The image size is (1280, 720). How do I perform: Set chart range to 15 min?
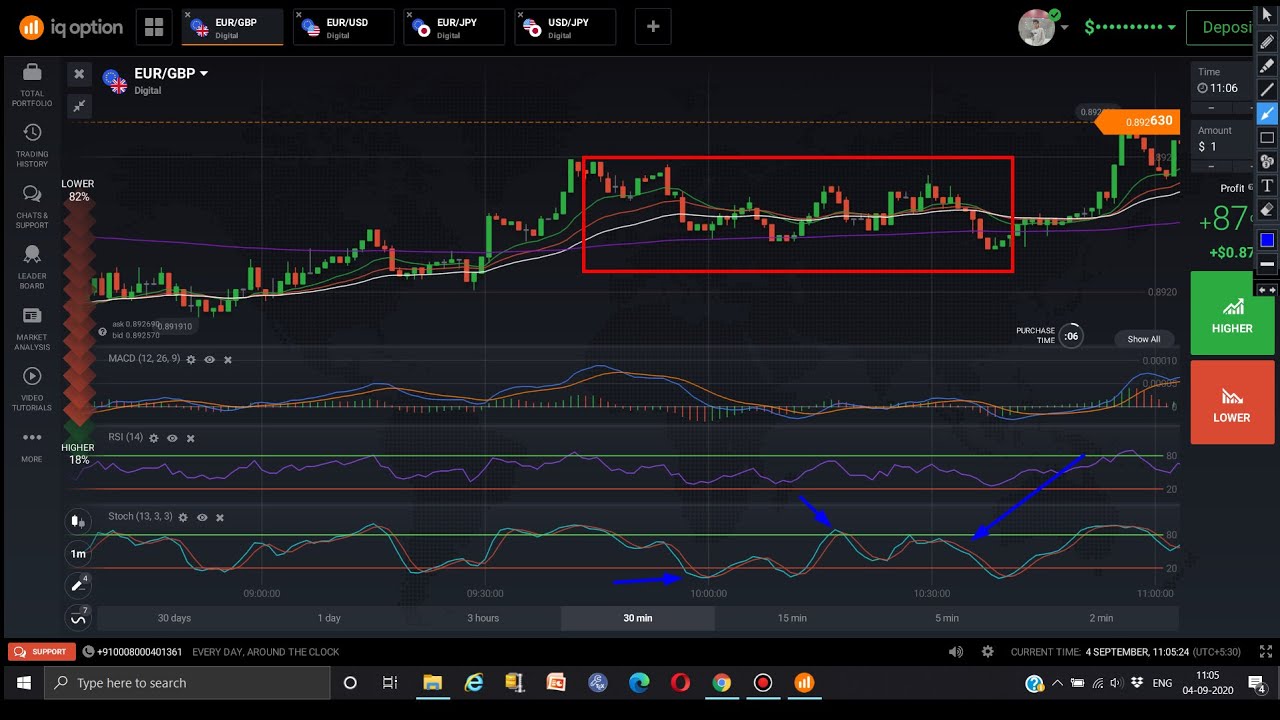pyautogui.click(x=792, y=618)
